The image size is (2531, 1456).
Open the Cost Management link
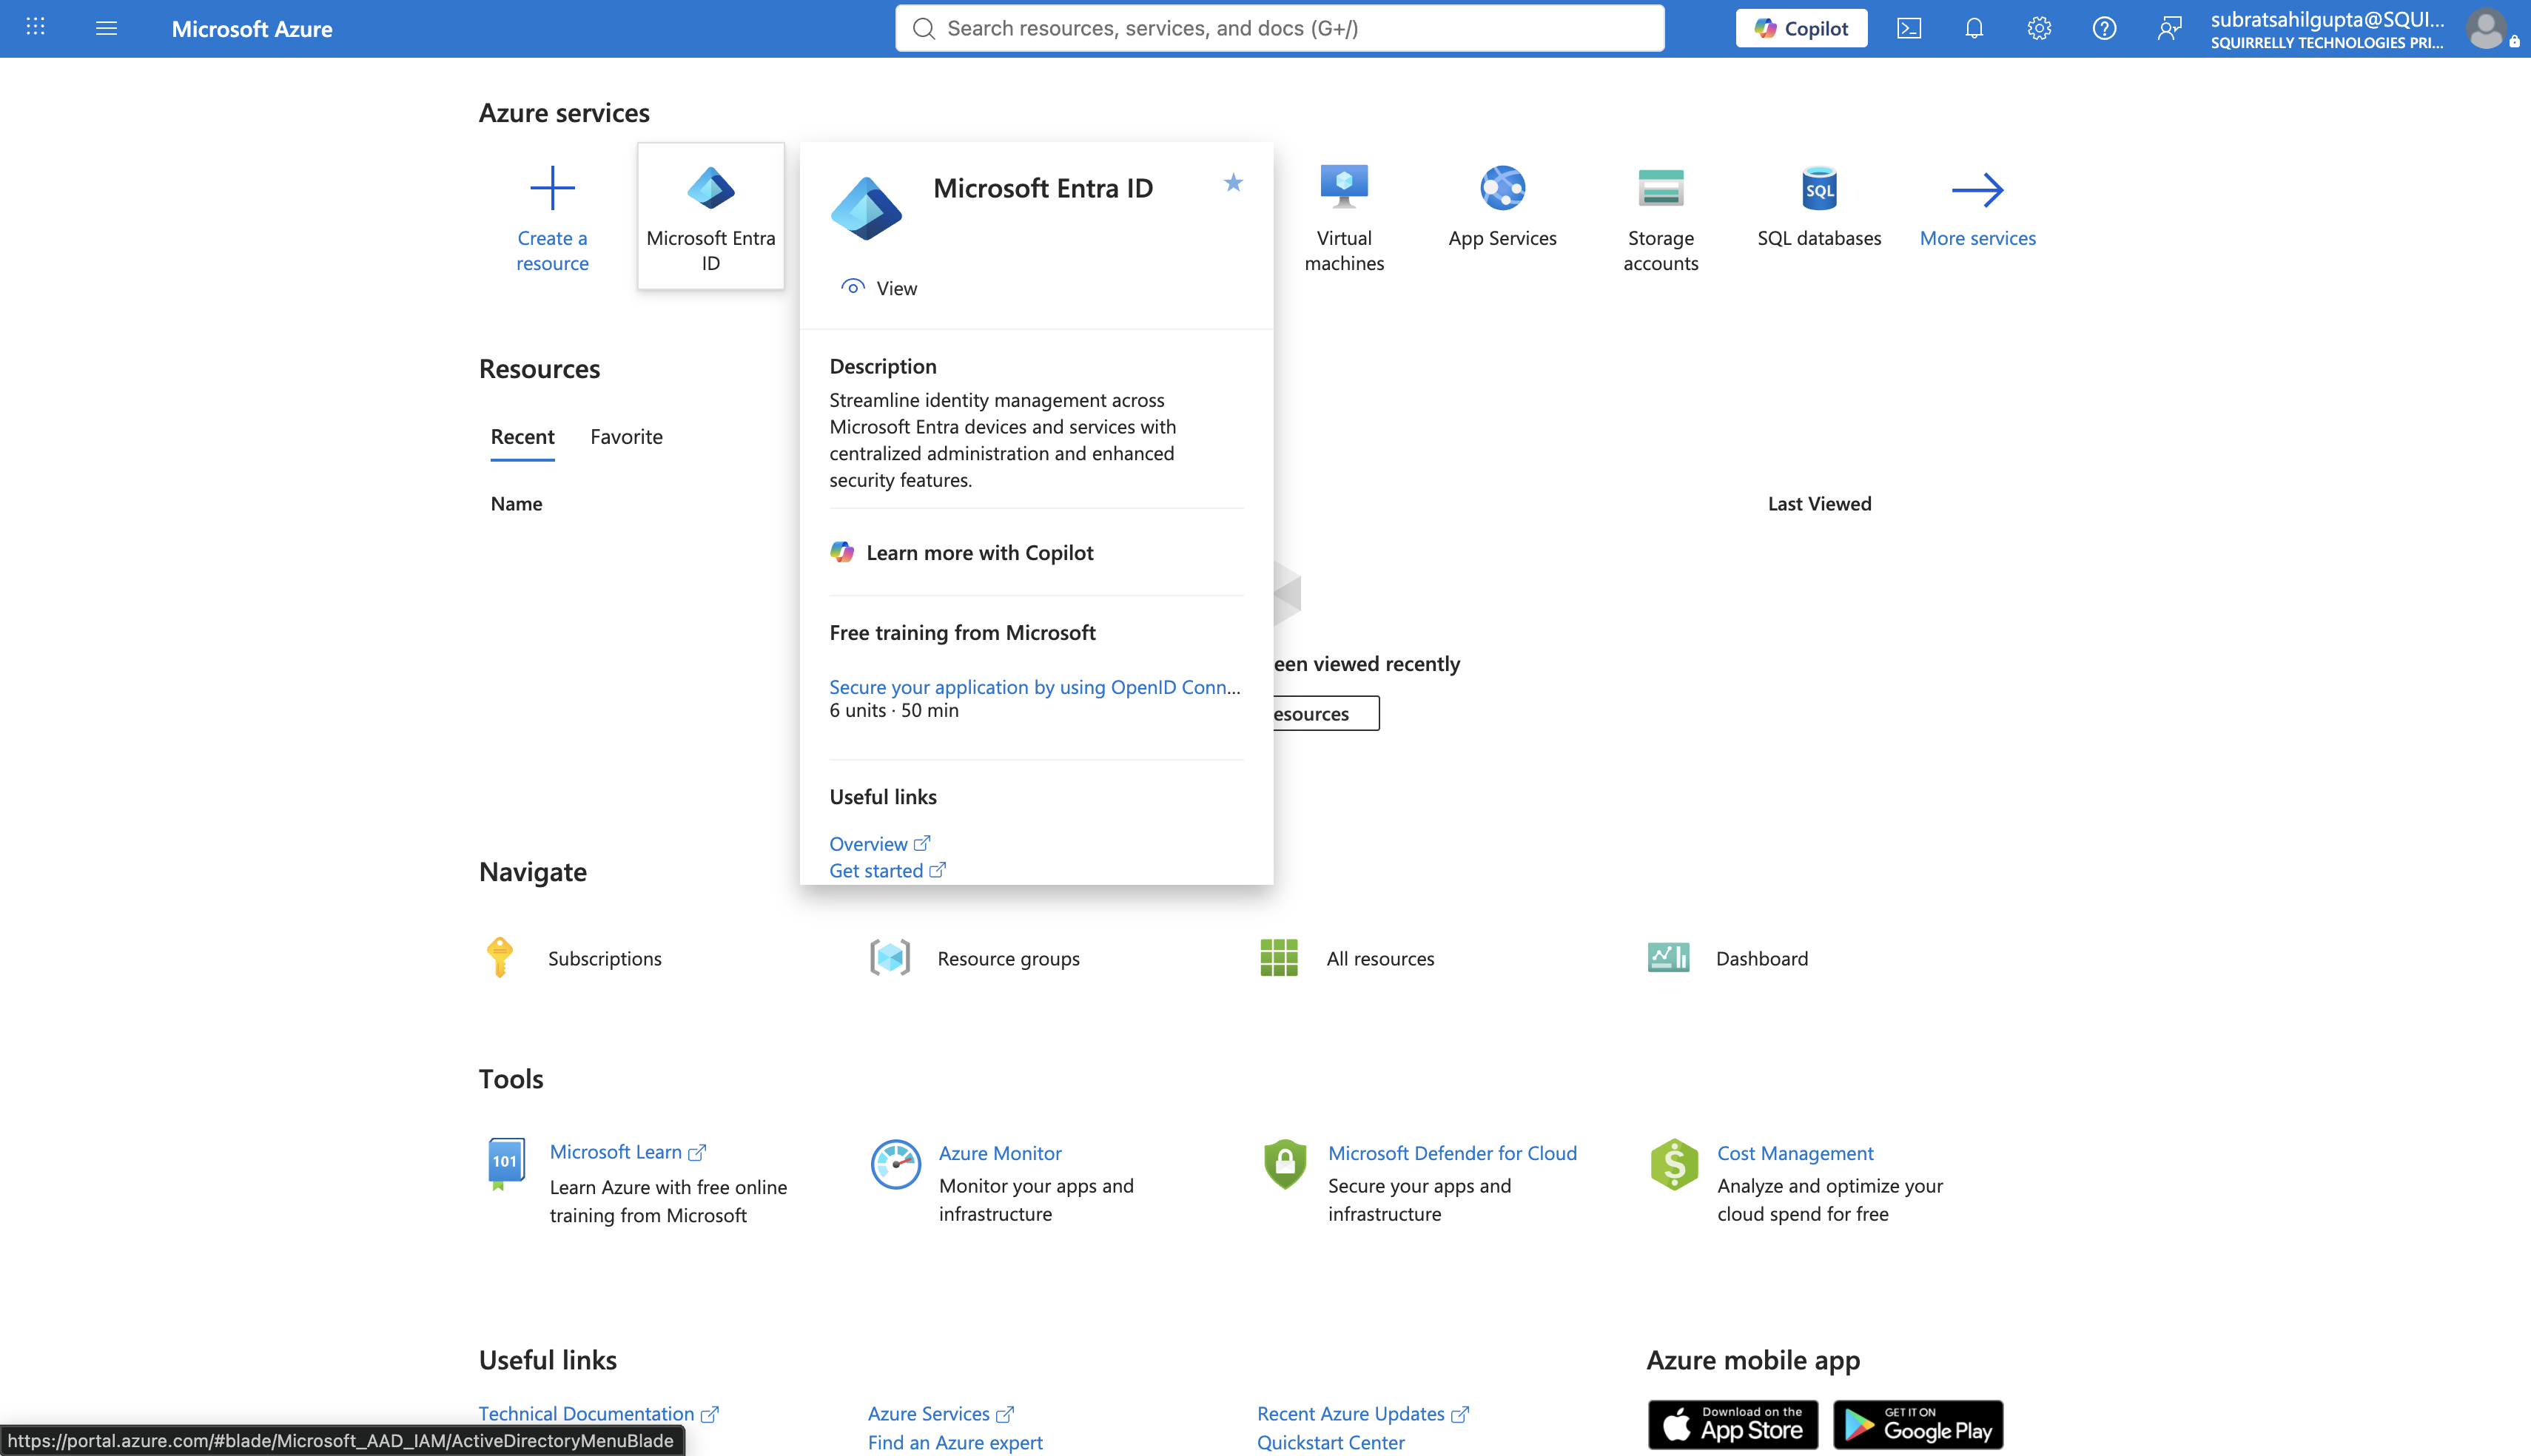click(1795, 1153)
